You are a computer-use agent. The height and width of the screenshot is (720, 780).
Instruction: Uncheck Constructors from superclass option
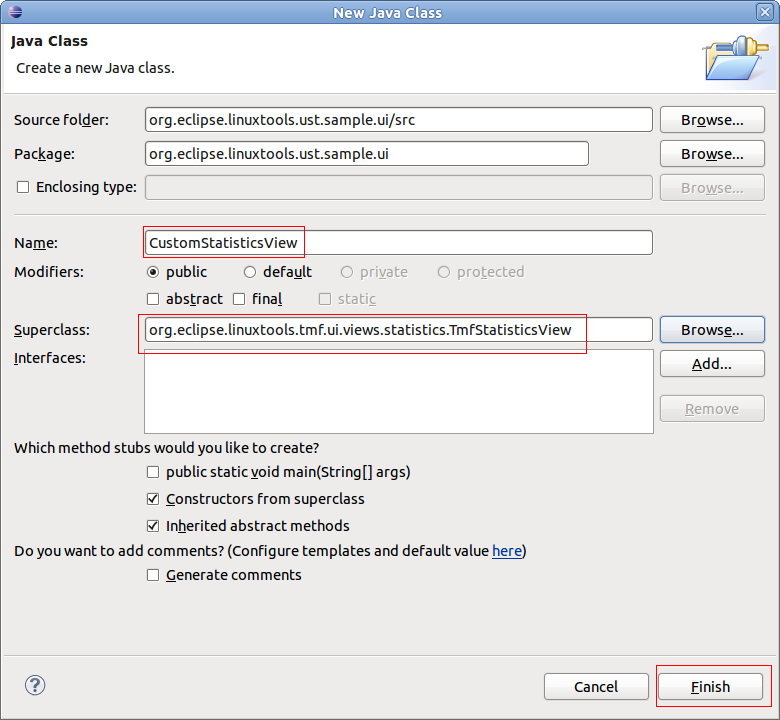[153, 499]
